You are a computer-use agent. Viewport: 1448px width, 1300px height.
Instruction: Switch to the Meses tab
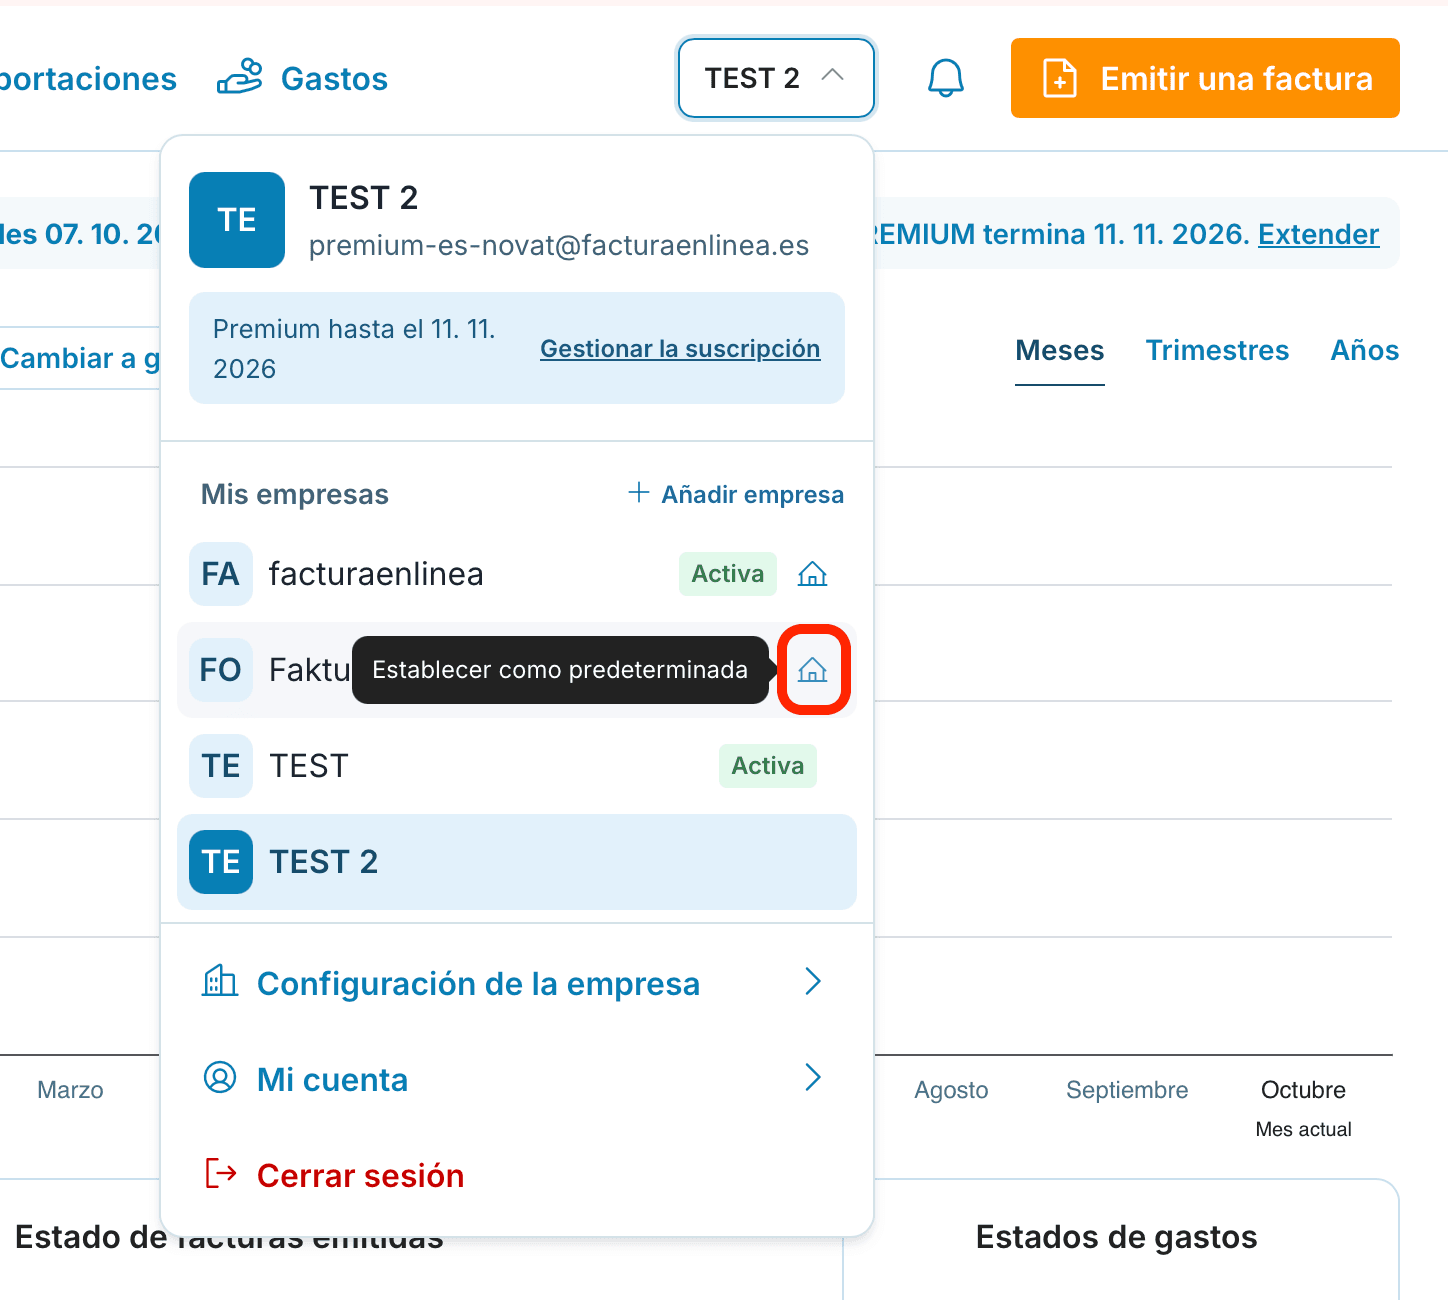pos(1060,351)
